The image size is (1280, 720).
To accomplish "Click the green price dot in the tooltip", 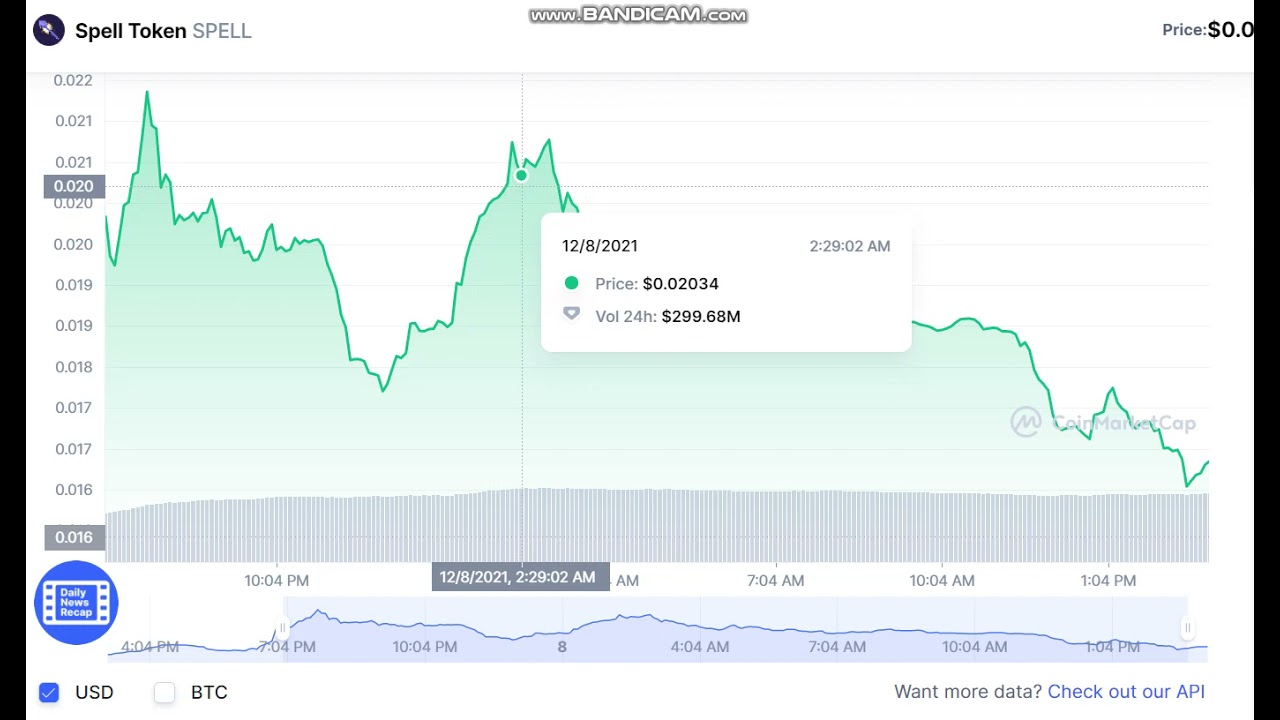I will coord(571,284).
